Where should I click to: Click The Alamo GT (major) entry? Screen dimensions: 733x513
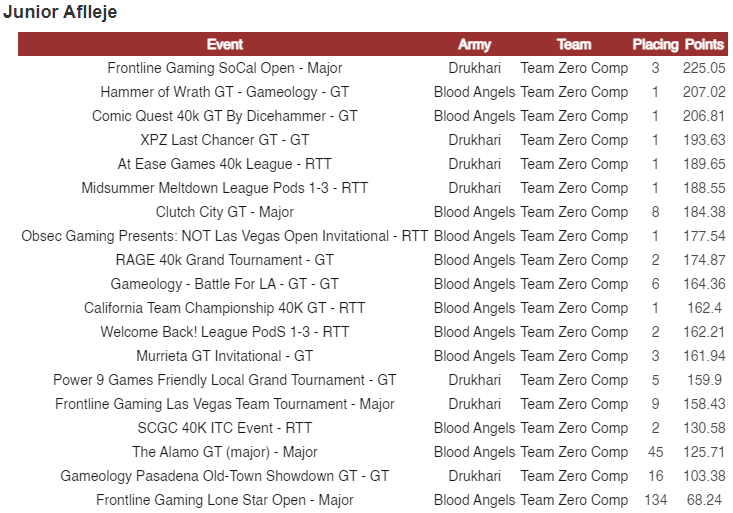click(225, 452)
